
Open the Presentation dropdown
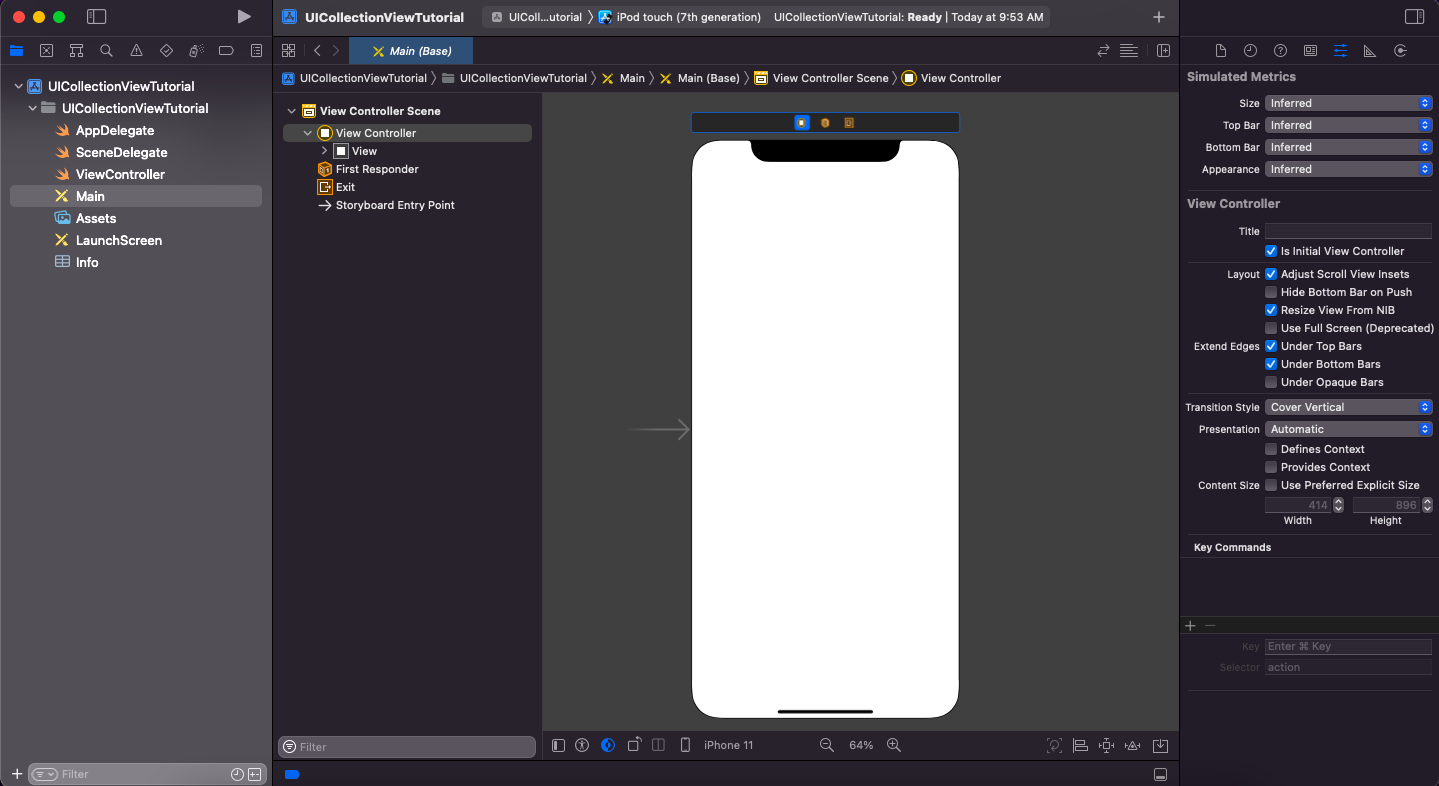(x=1348, y=429)
